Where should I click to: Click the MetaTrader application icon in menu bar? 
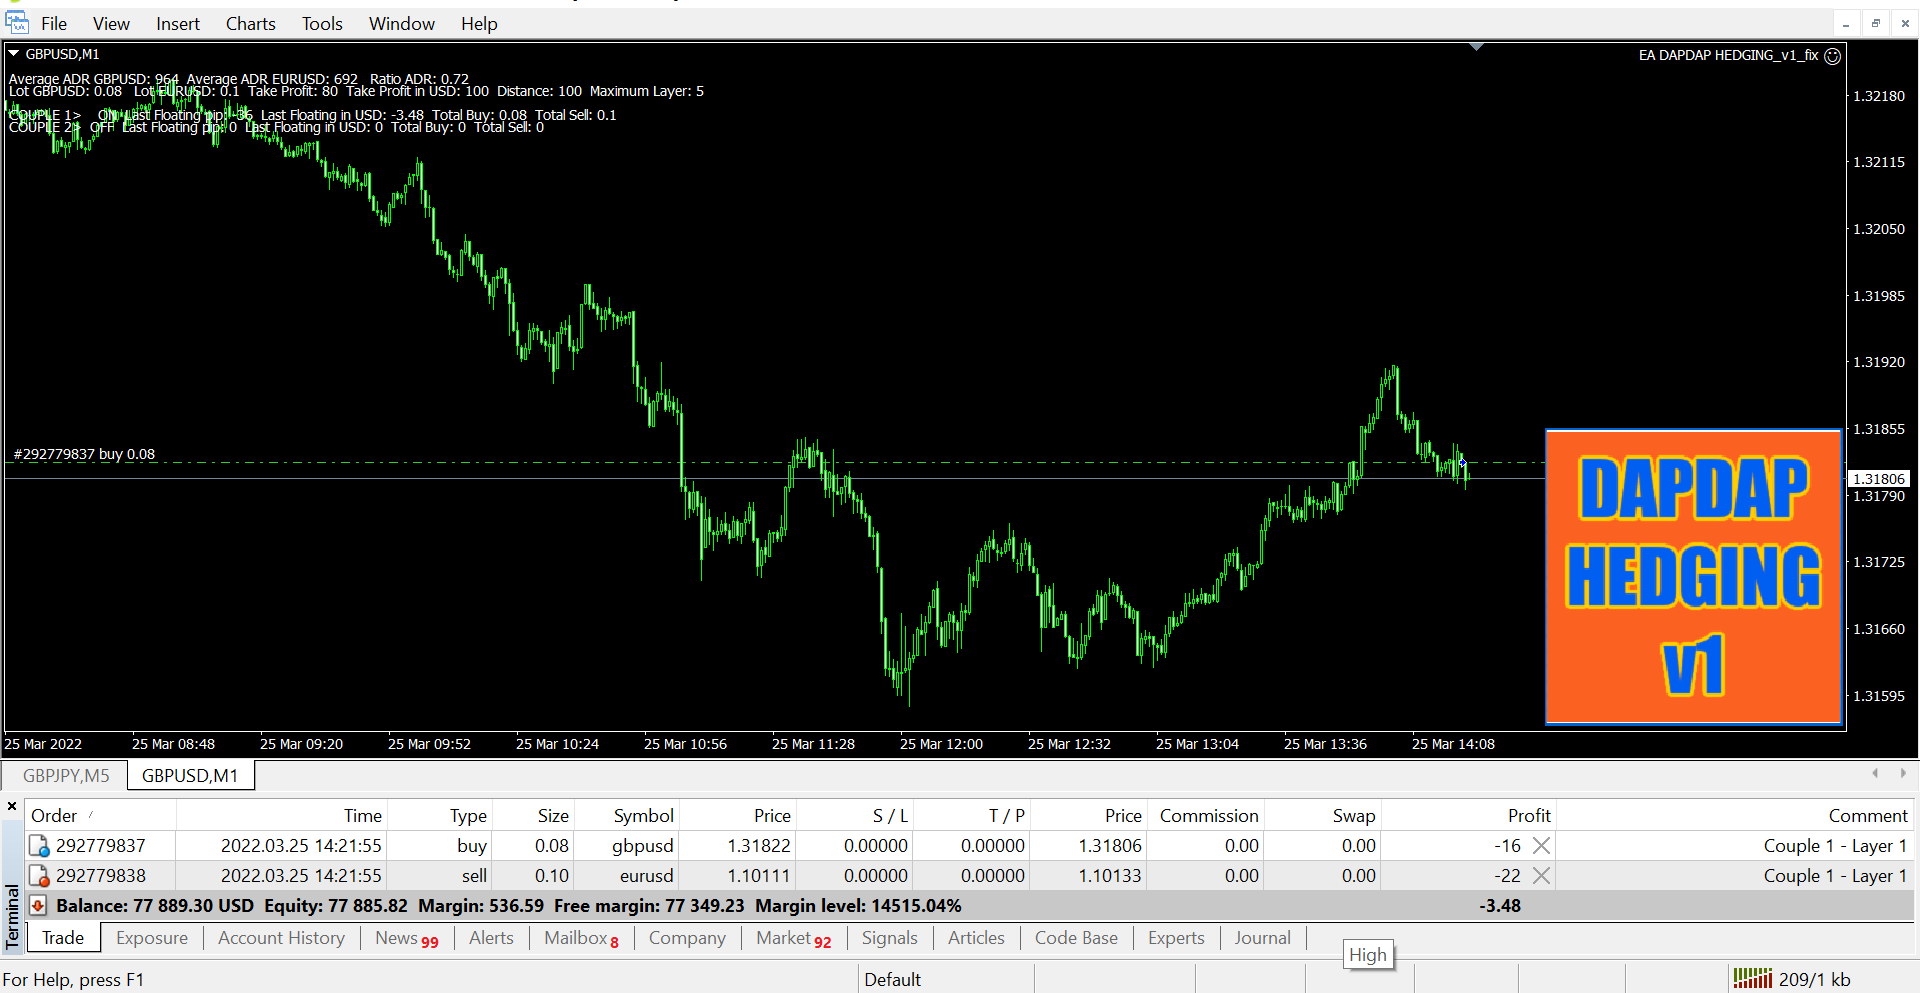point(17,23)
